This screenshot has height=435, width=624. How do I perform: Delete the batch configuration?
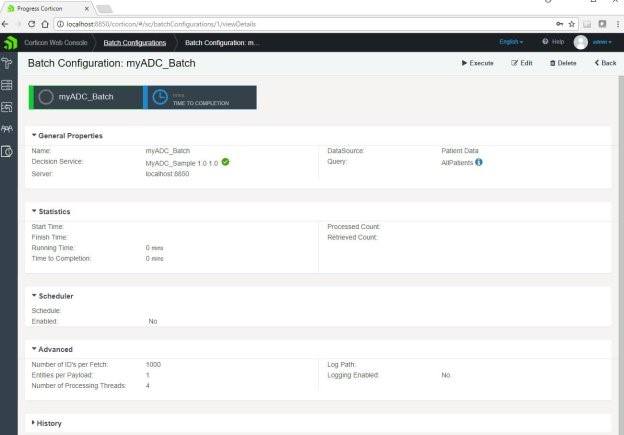[x=563, y=63]
